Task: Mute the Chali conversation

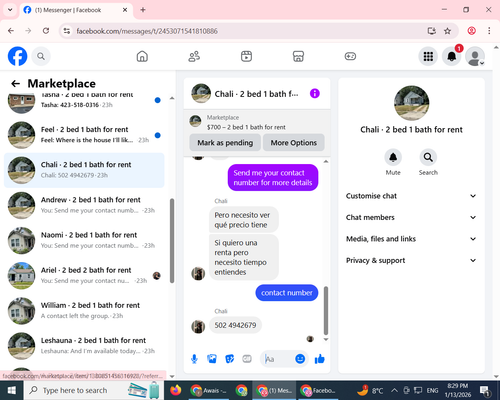Action: (393, 157)
